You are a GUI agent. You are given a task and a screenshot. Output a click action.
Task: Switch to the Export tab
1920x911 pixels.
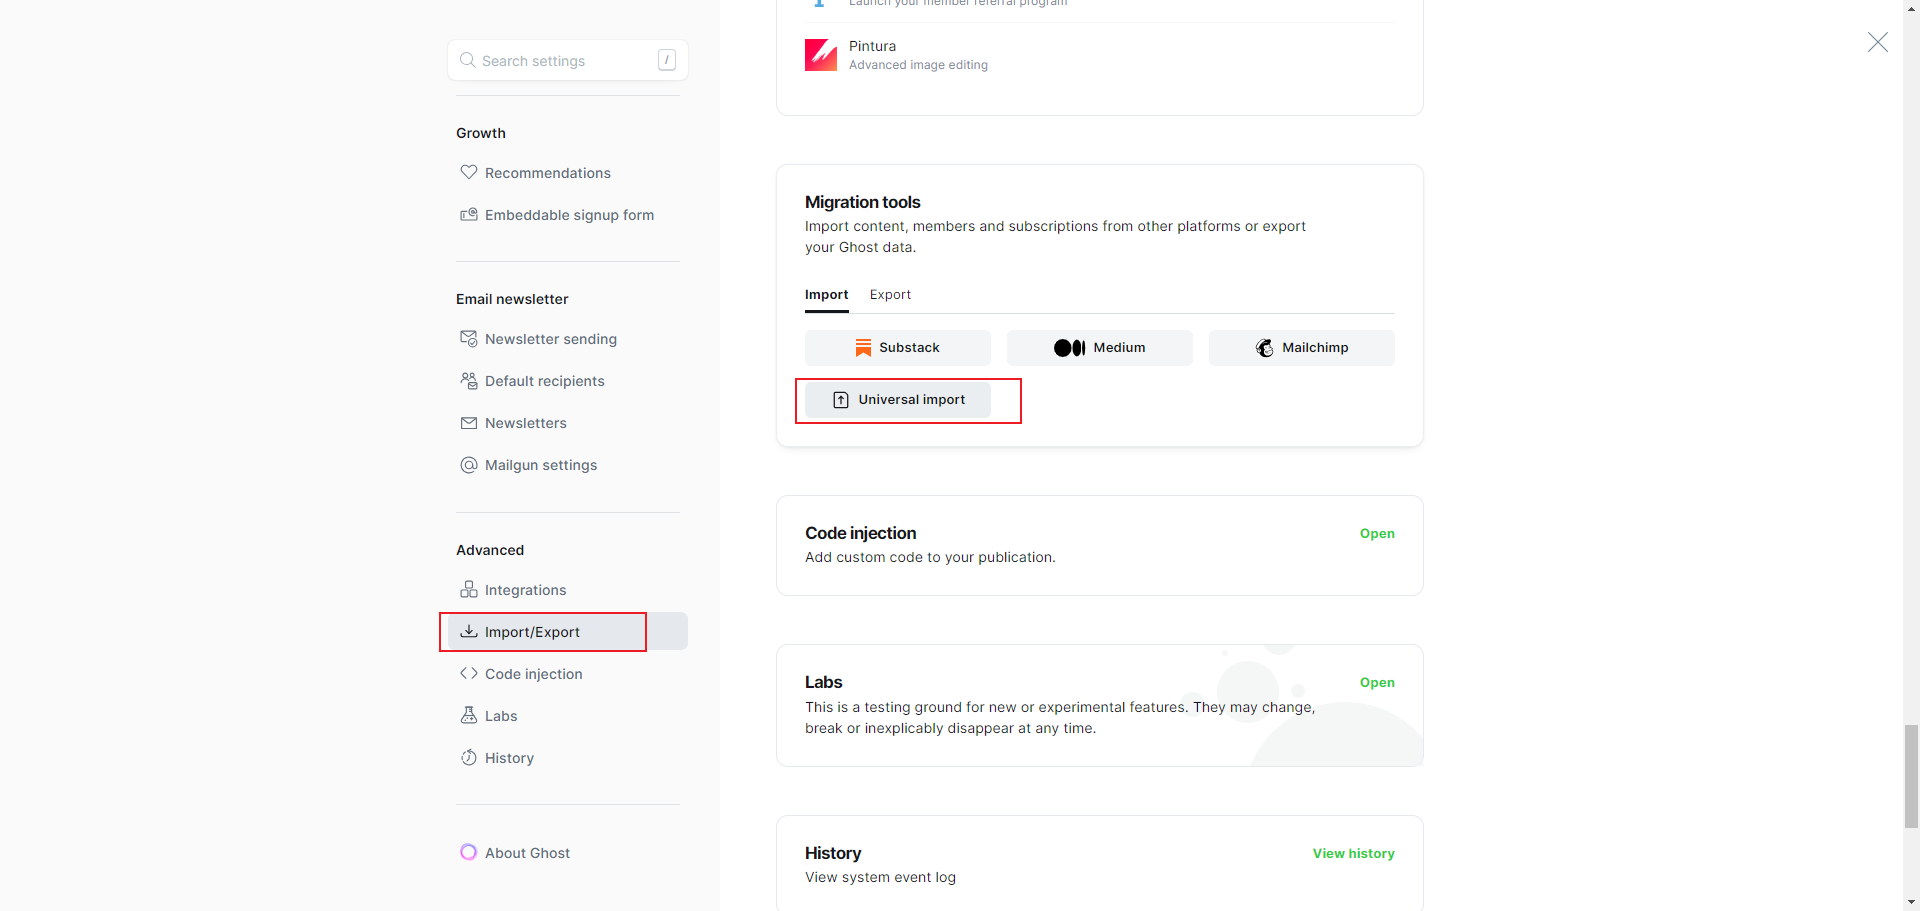tap(890, 294)
